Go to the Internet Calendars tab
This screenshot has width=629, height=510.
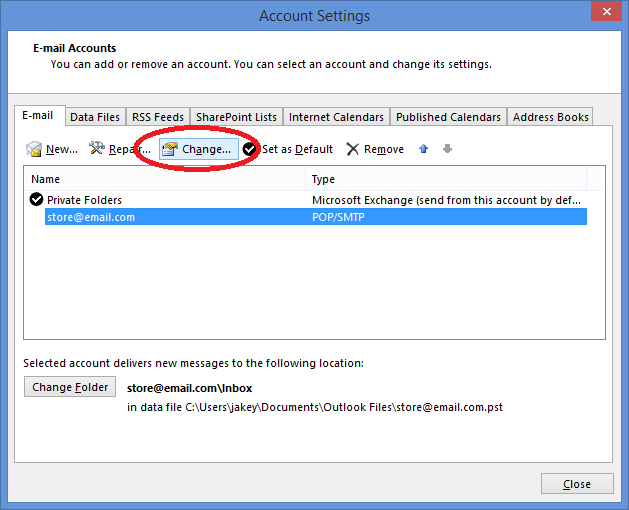click(x=337, y=117)
